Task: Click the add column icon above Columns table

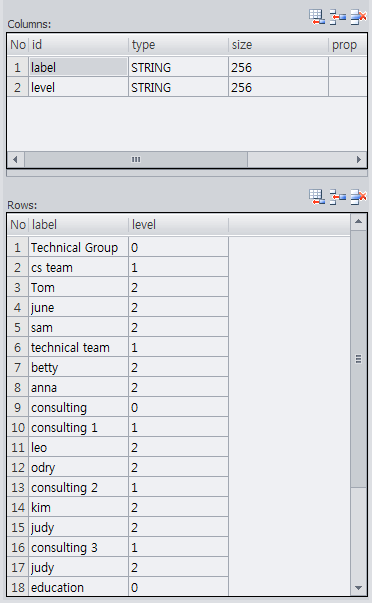Action: pyautogui.click(x=317, y=17)
